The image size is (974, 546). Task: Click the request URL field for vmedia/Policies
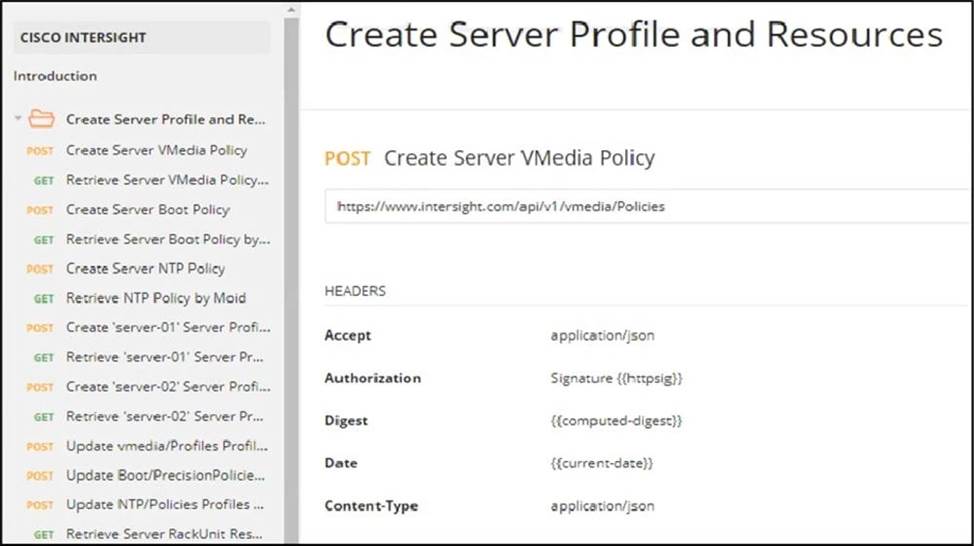[649, 206]
